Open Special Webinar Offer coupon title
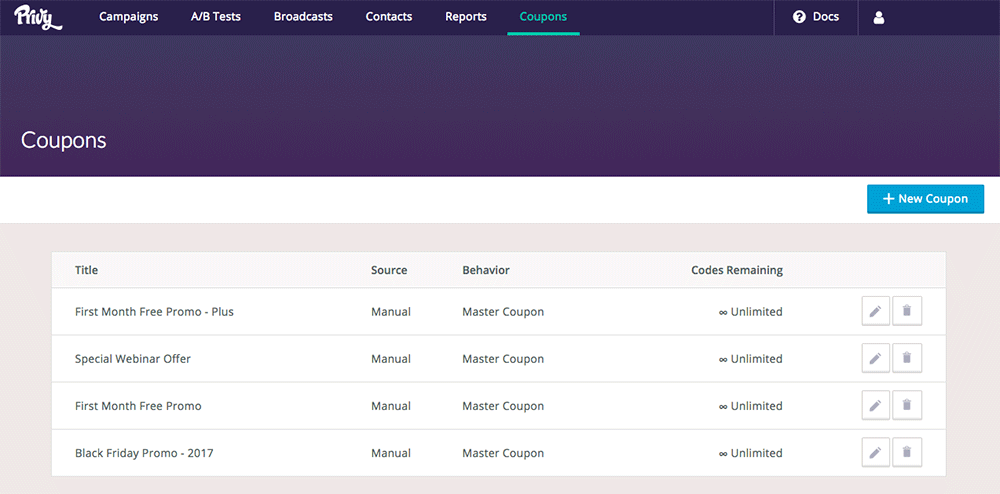The height and width of the screenshot is (494, 1000). click(x=133, y=359)
